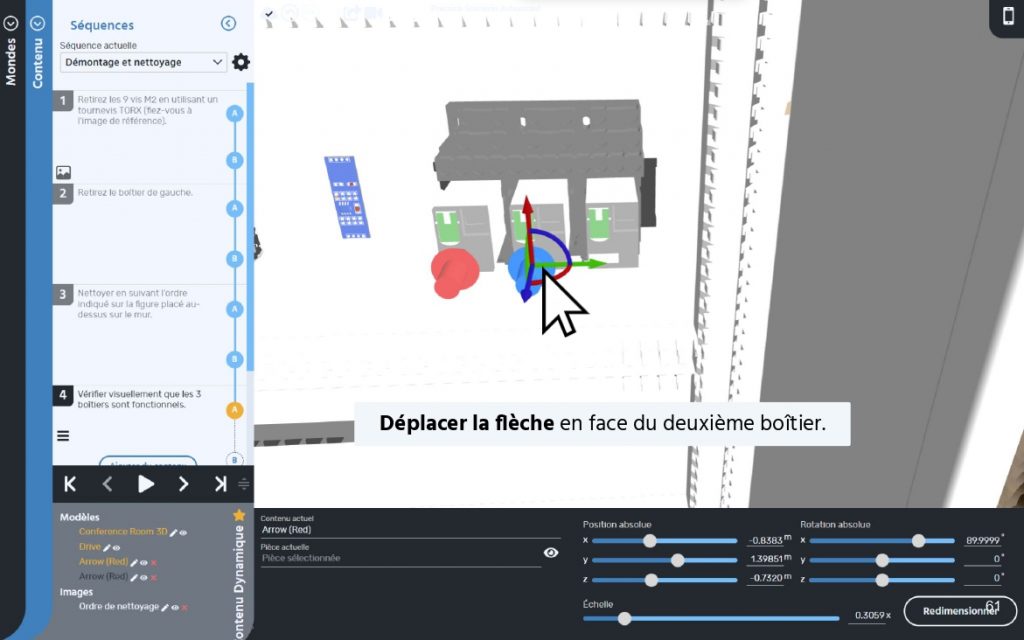The width and height of the screenshot is (1024, 640).
Task: Click the handle icon right of playback controls
Action: tap(244, 484)
